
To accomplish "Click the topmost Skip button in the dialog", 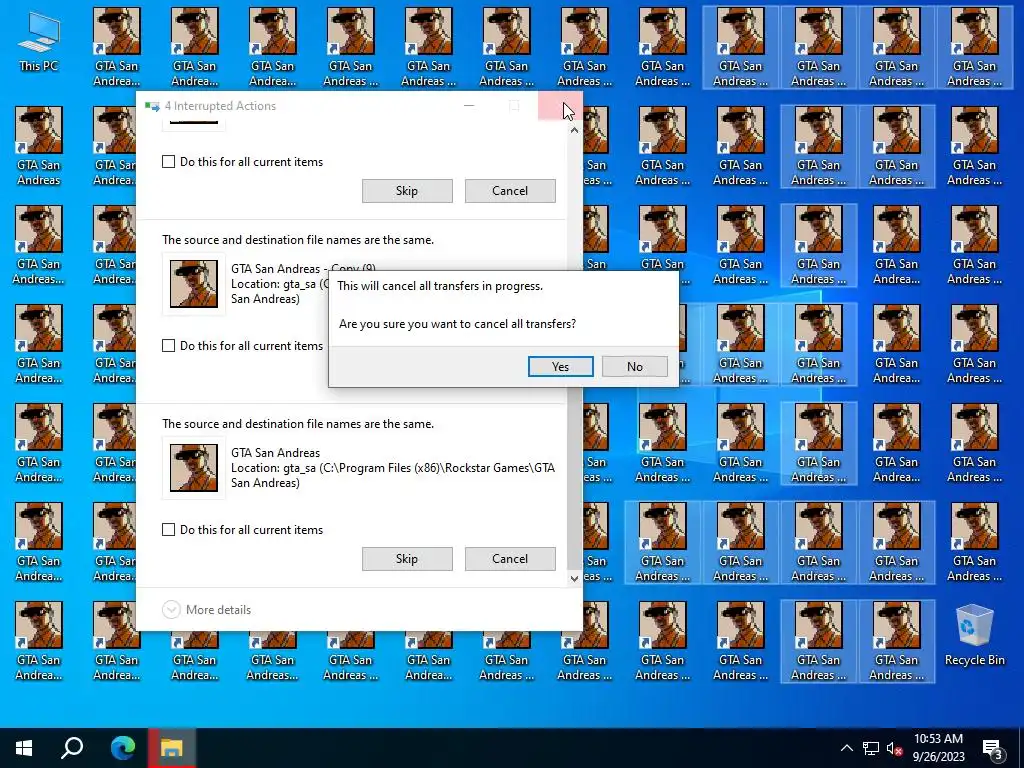I will click(407, 191).
